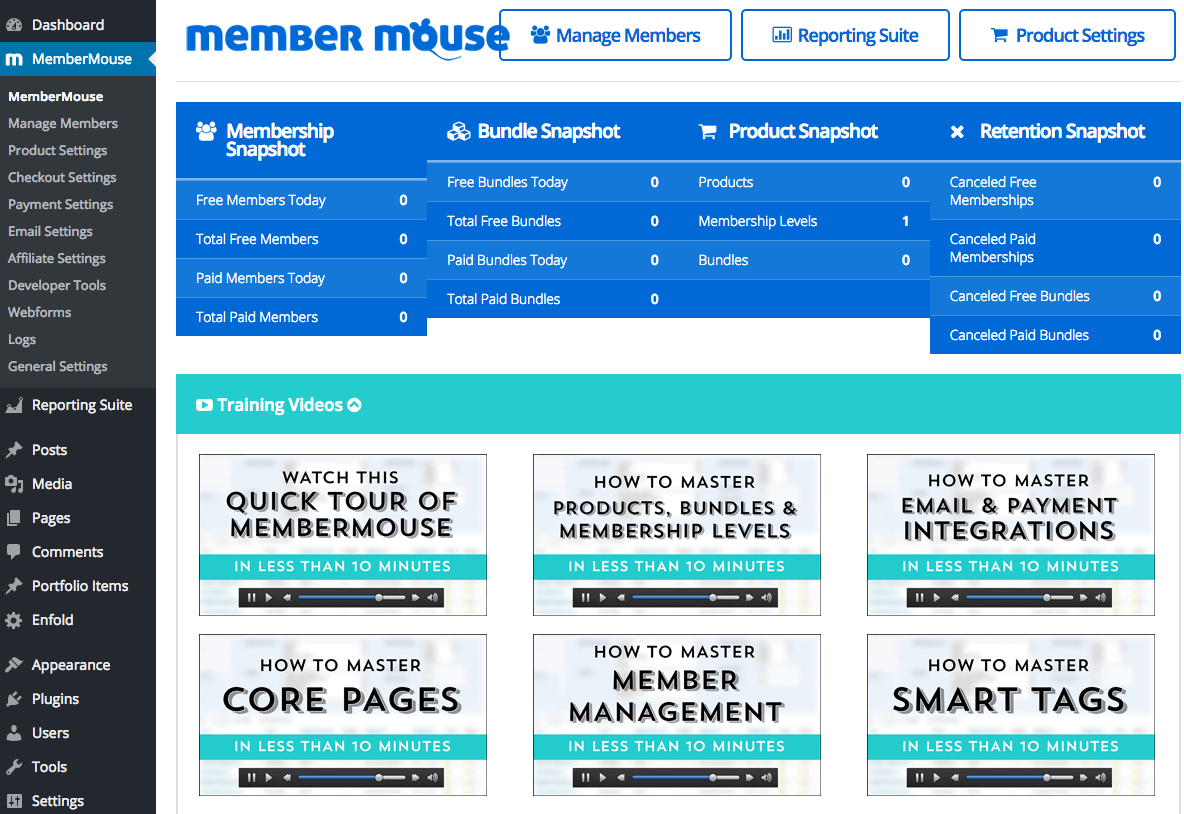
Task: Click the Retention Snapshot X icon
Action: (957, 131)
